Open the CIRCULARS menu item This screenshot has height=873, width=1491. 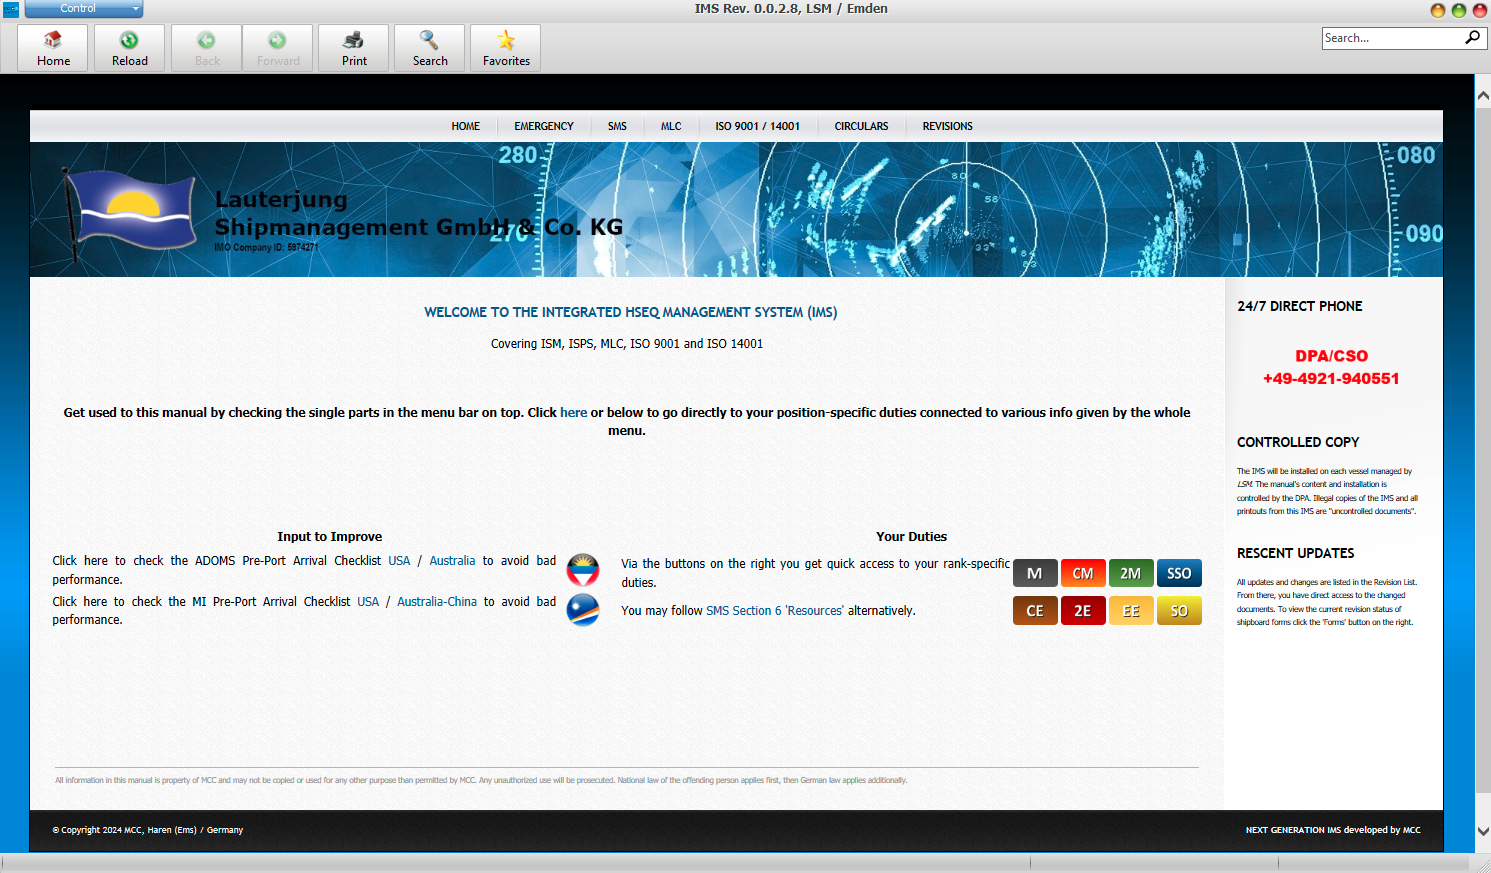tap(861, 126)
